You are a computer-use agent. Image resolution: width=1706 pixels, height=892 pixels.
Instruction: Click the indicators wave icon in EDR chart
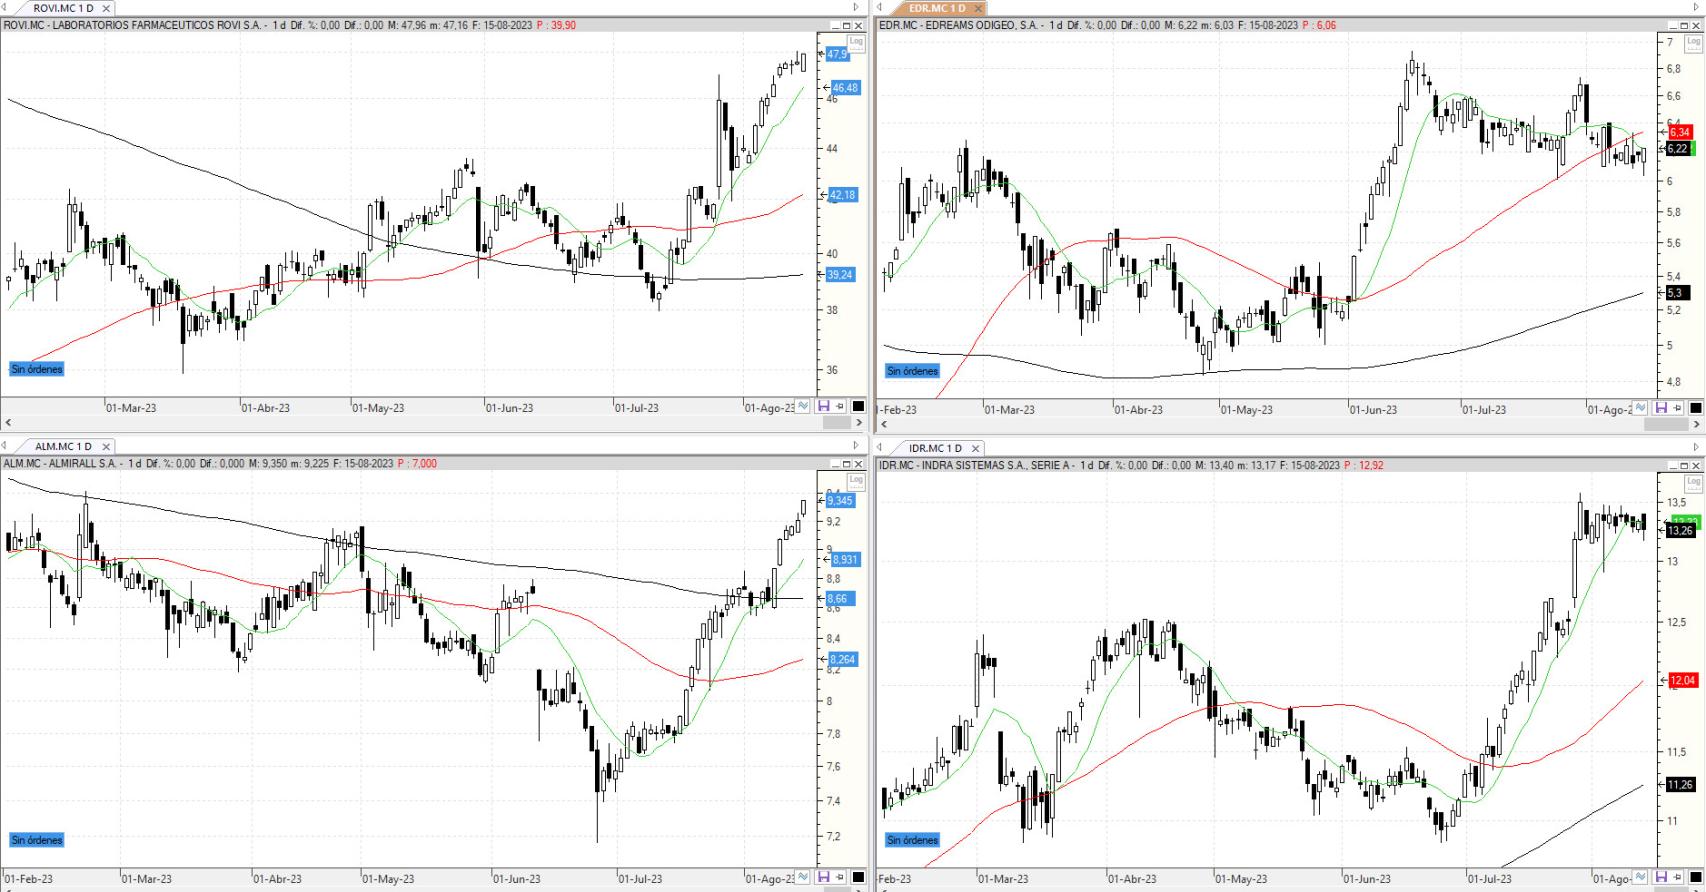coord(1641,408)
